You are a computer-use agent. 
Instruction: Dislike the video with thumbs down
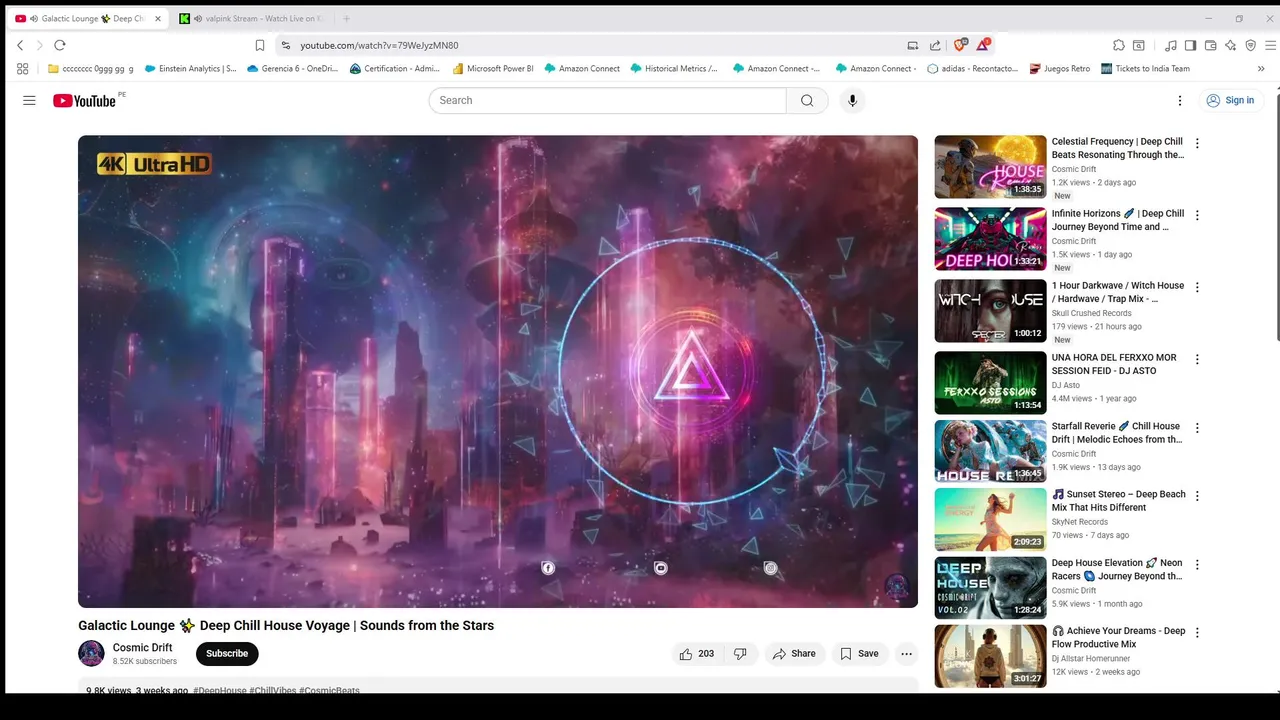[x=740, y=654]
